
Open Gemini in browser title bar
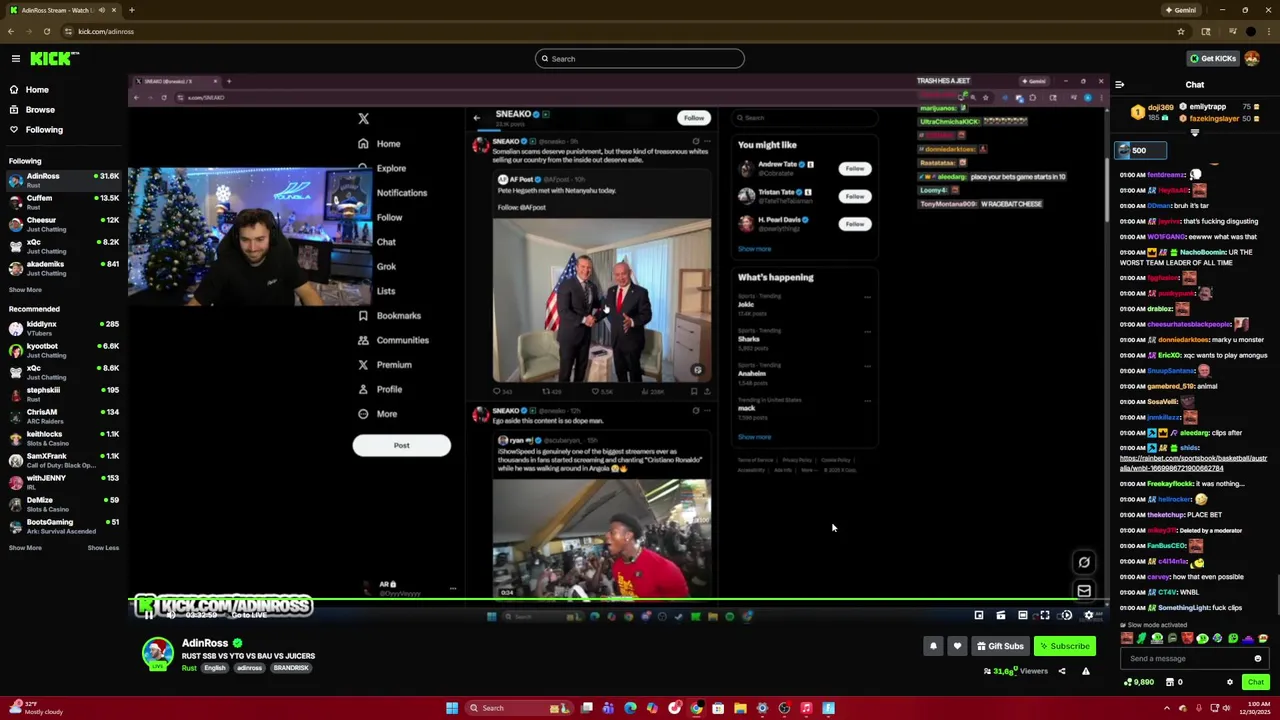pyautogui.click(x=1180, y=10)
